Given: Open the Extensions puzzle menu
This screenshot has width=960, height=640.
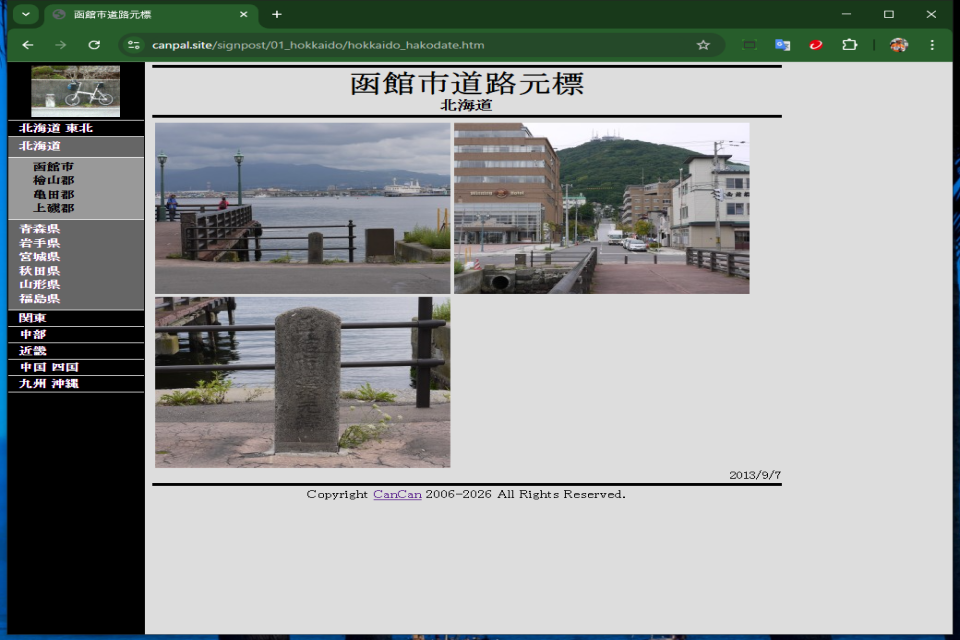Looking at the screenshot, I should (849, 45).
